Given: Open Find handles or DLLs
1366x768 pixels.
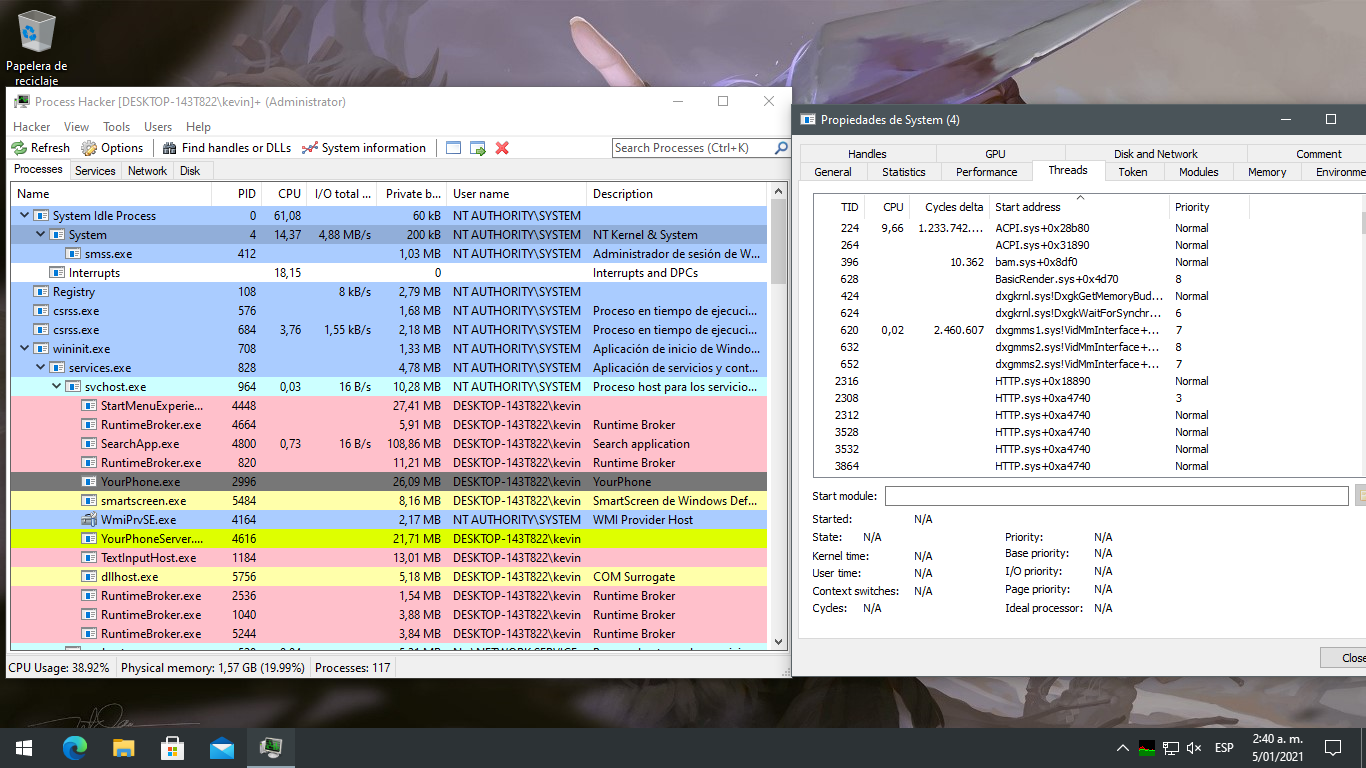Looking at the screenshot, I should click(226, 148).
